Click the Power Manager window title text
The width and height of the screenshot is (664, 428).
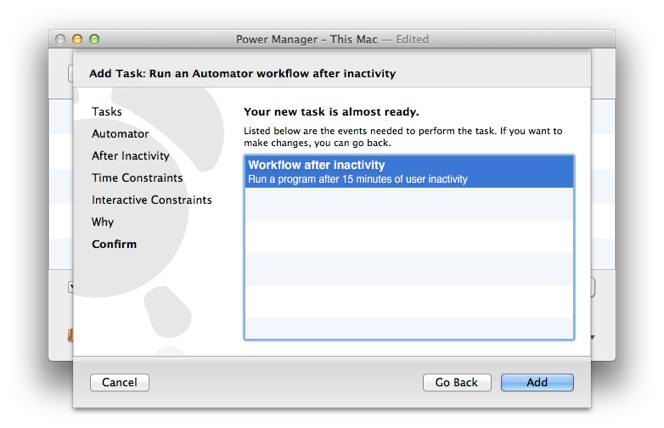[x=307, y=39]
